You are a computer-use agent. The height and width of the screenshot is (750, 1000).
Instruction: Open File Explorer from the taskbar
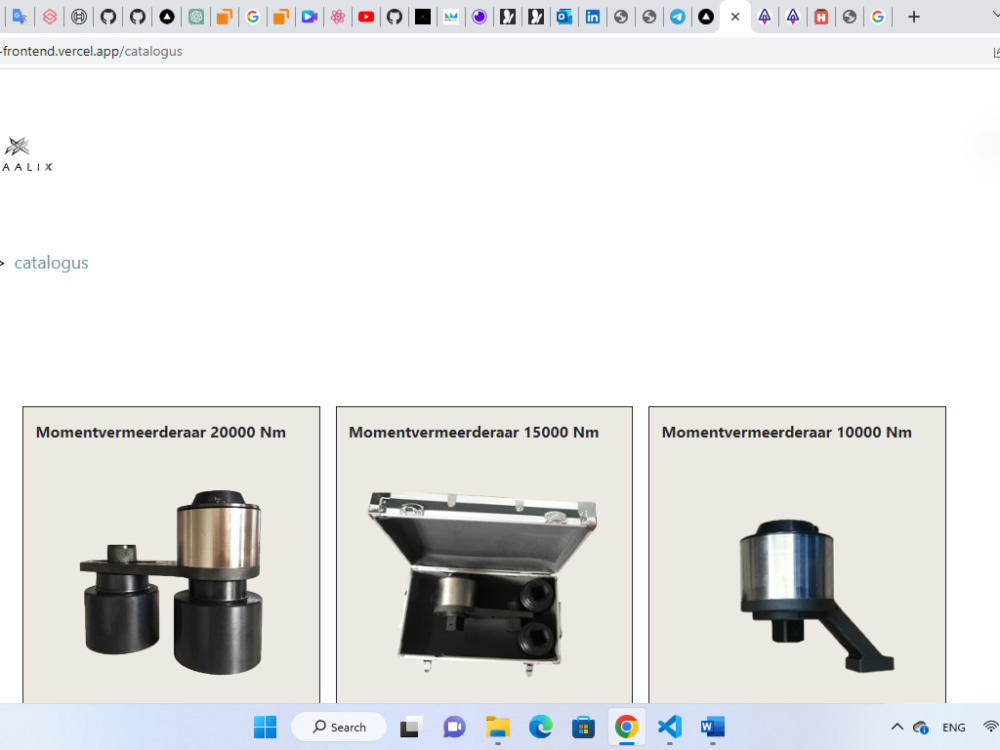(497, 727)
